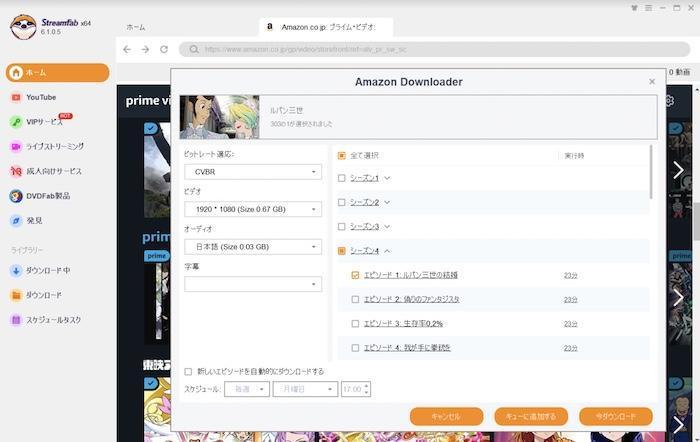Click the 今ダウンロード button
Image resolution: width=700 pixels, height=442 pixels.
(616, 417)
